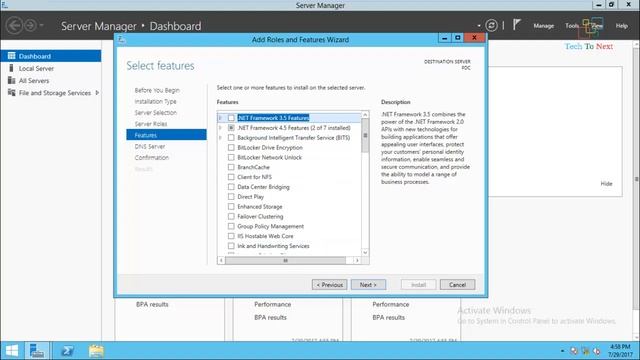Tick the BranchCache checkbox
Screen dimensions: 640x360
(231, 167)
